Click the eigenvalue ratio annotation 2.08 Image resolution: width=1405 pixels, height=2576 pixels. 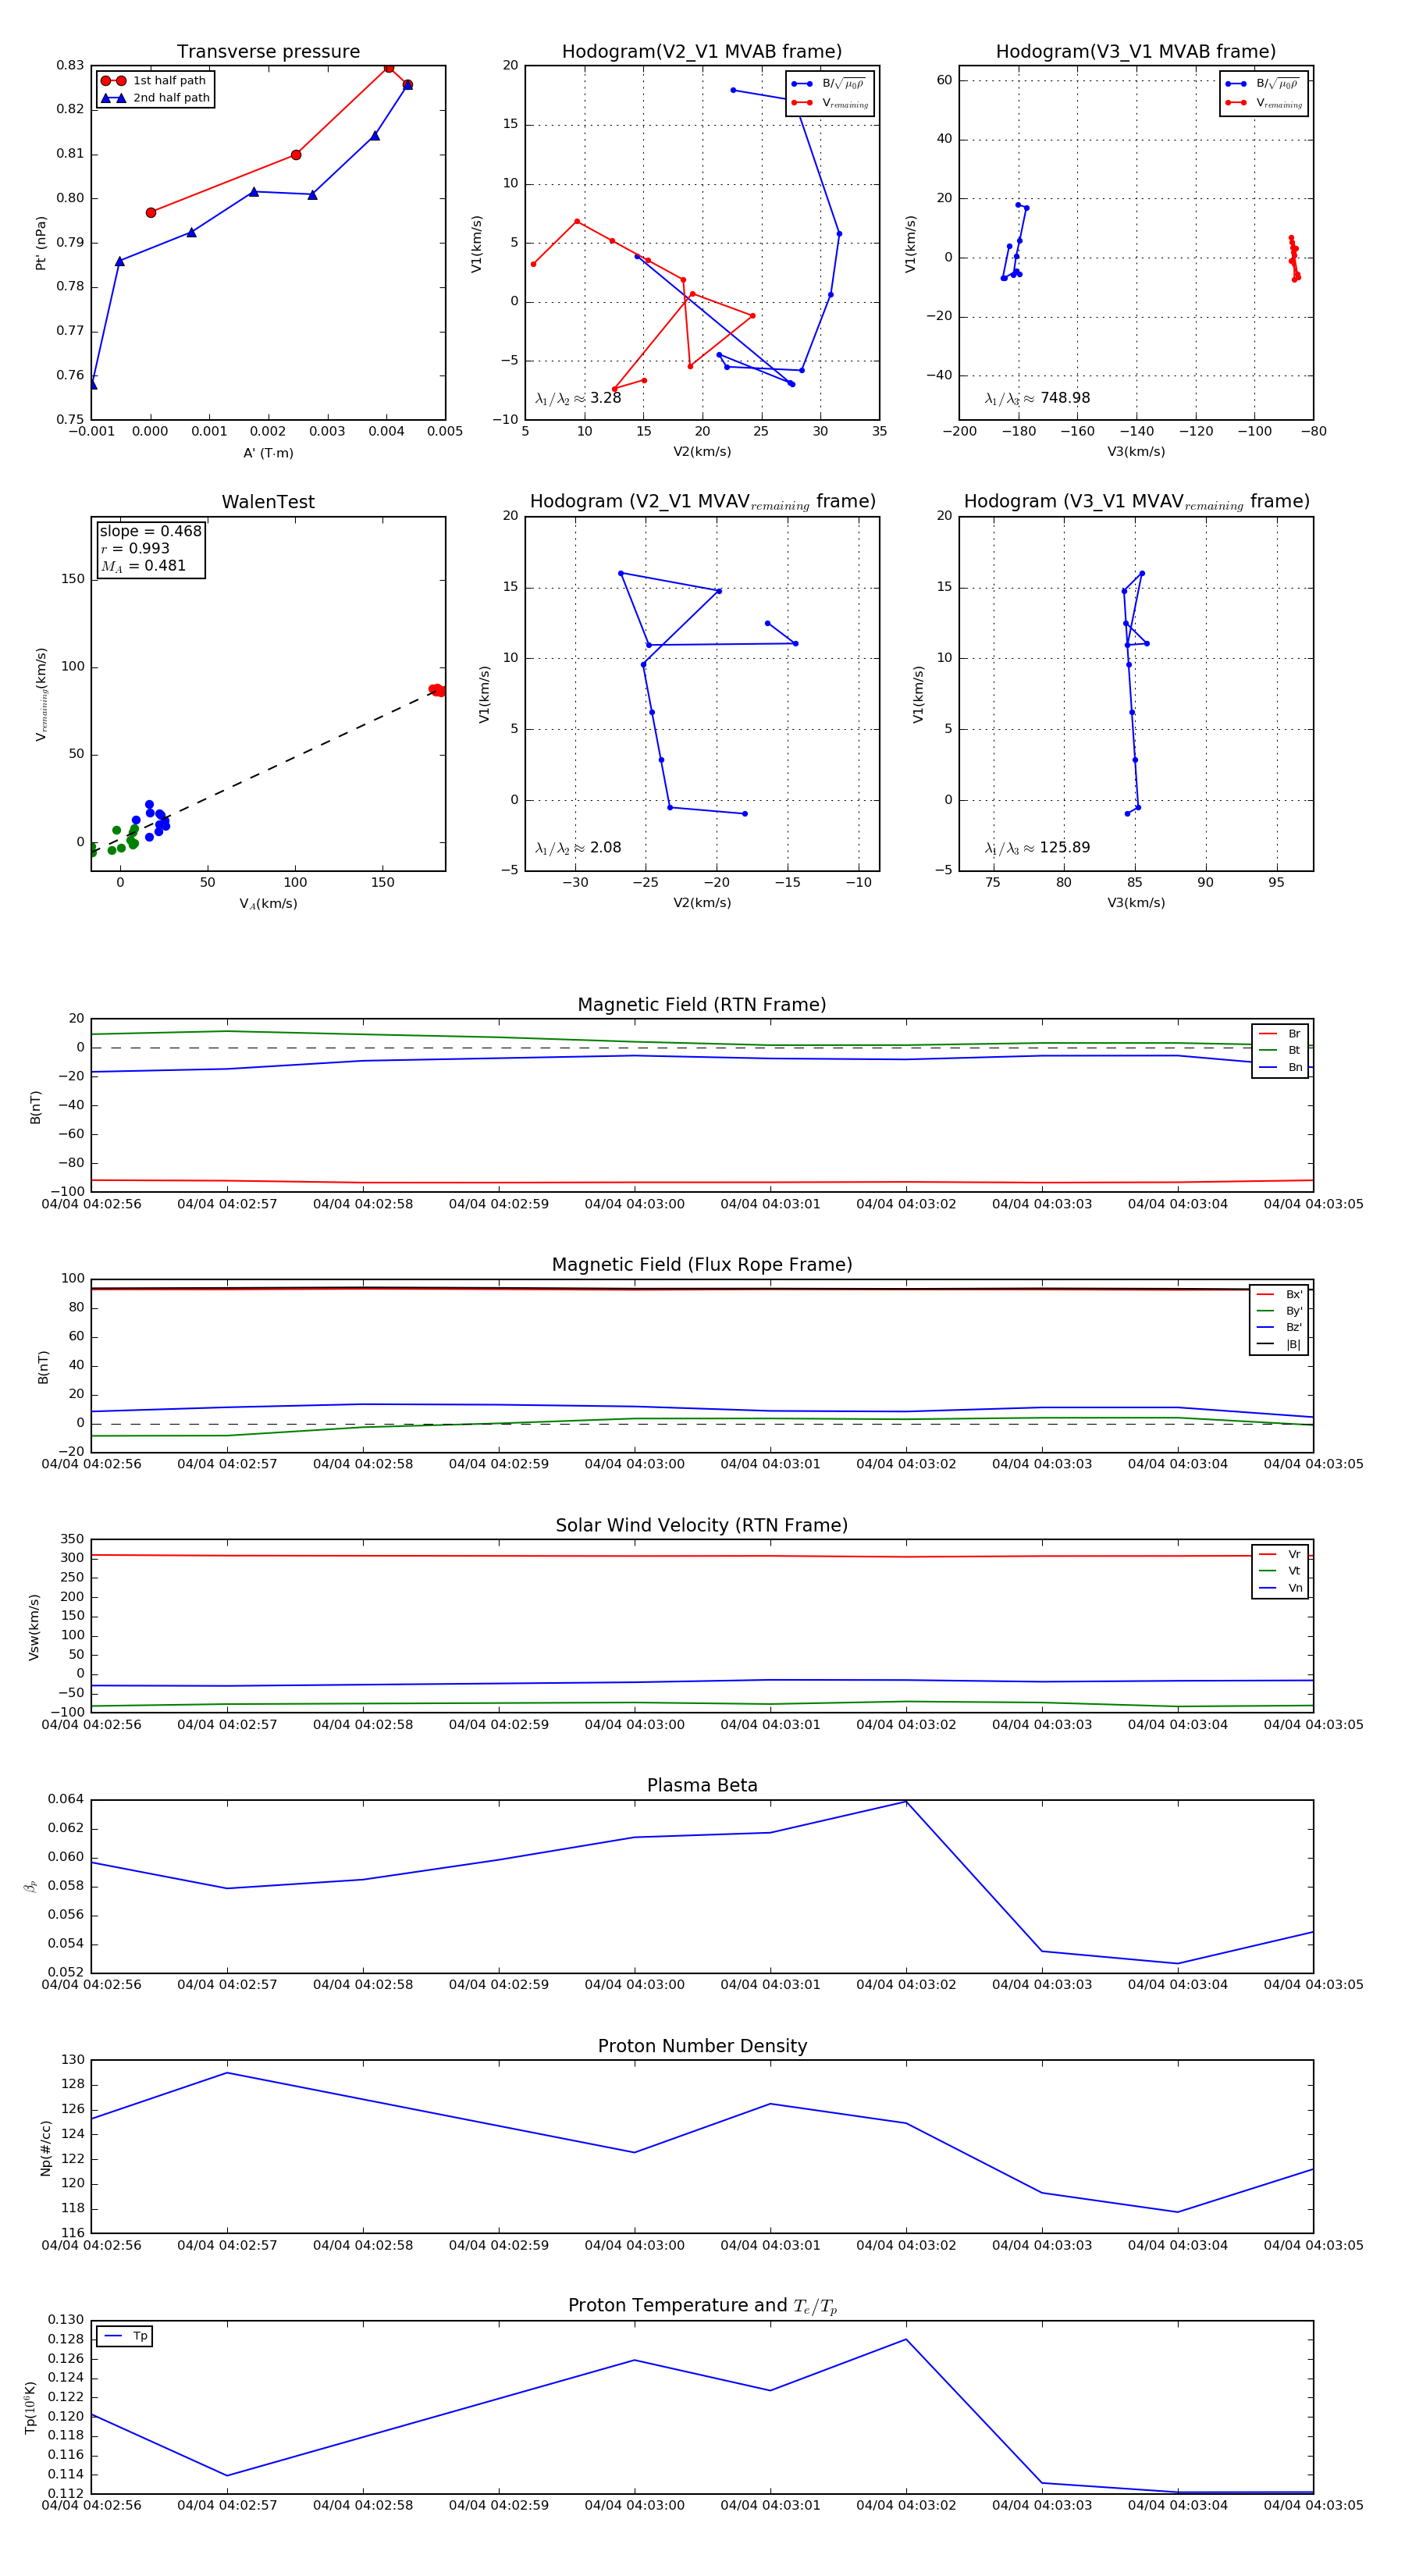click(x=578, y=848)
